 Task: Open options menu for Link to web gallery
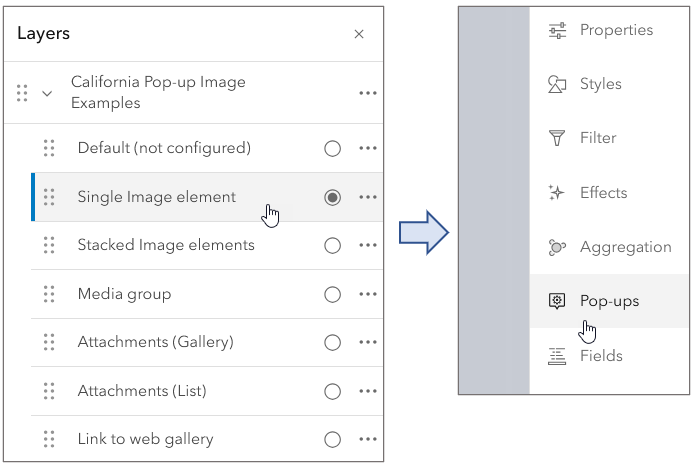[367, 440]
